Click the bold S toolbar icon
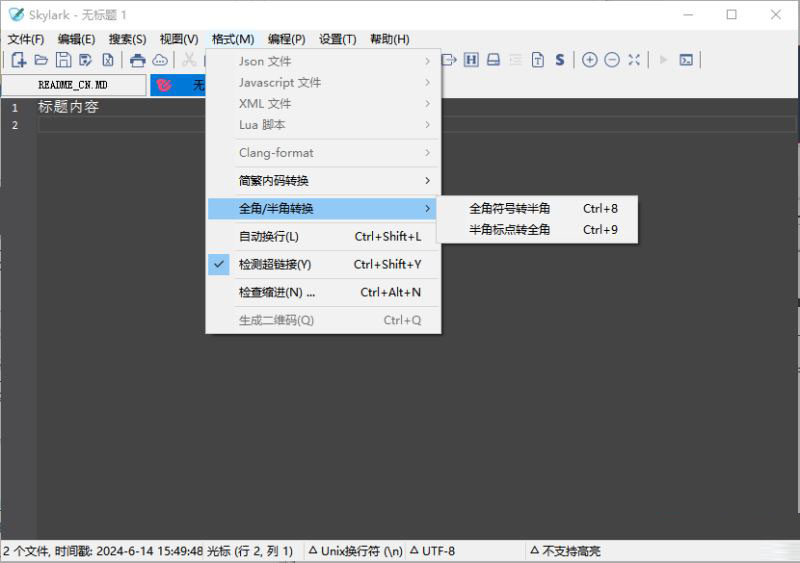 point(560,60)
